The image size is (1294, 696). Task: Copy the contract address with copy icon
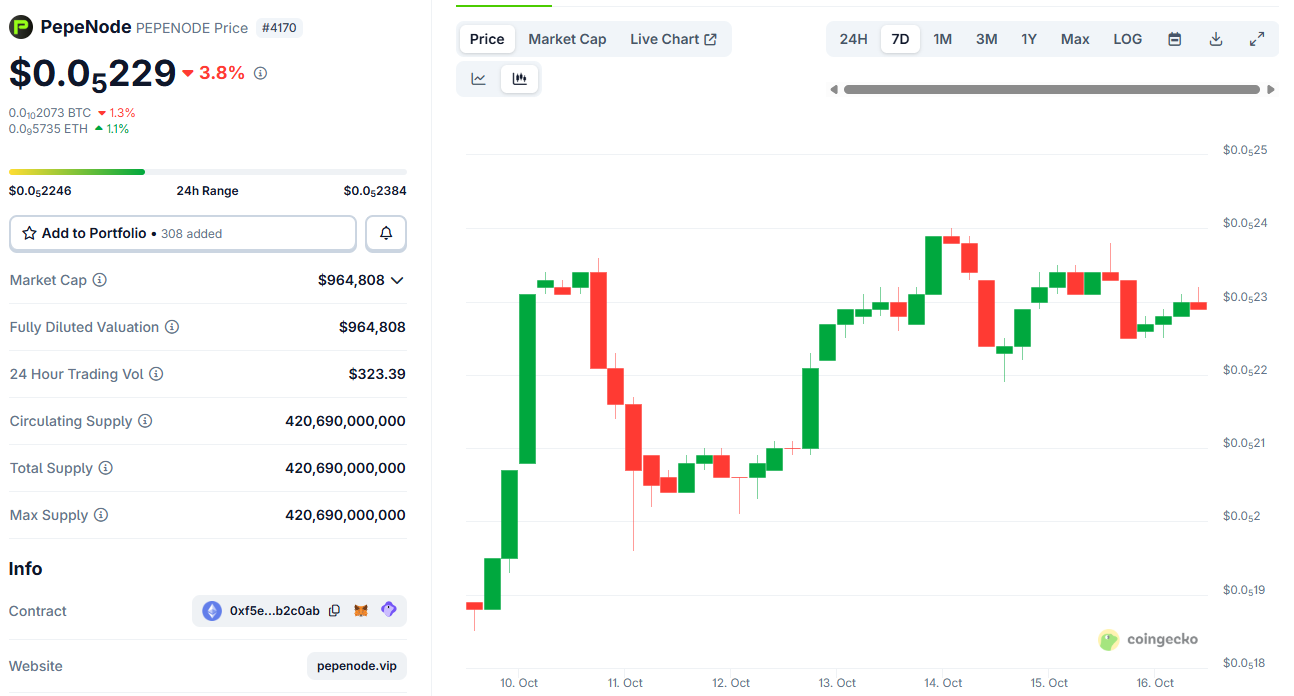[334, 610]
